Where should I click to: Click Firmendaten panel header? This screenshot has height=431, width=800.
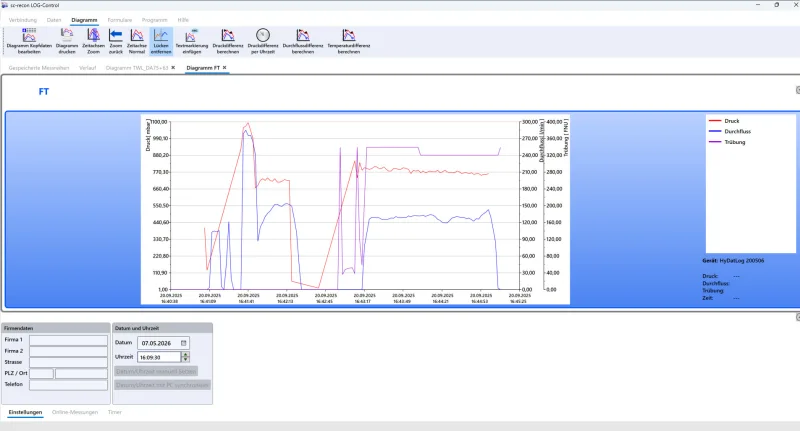click(x=56, y=328)
